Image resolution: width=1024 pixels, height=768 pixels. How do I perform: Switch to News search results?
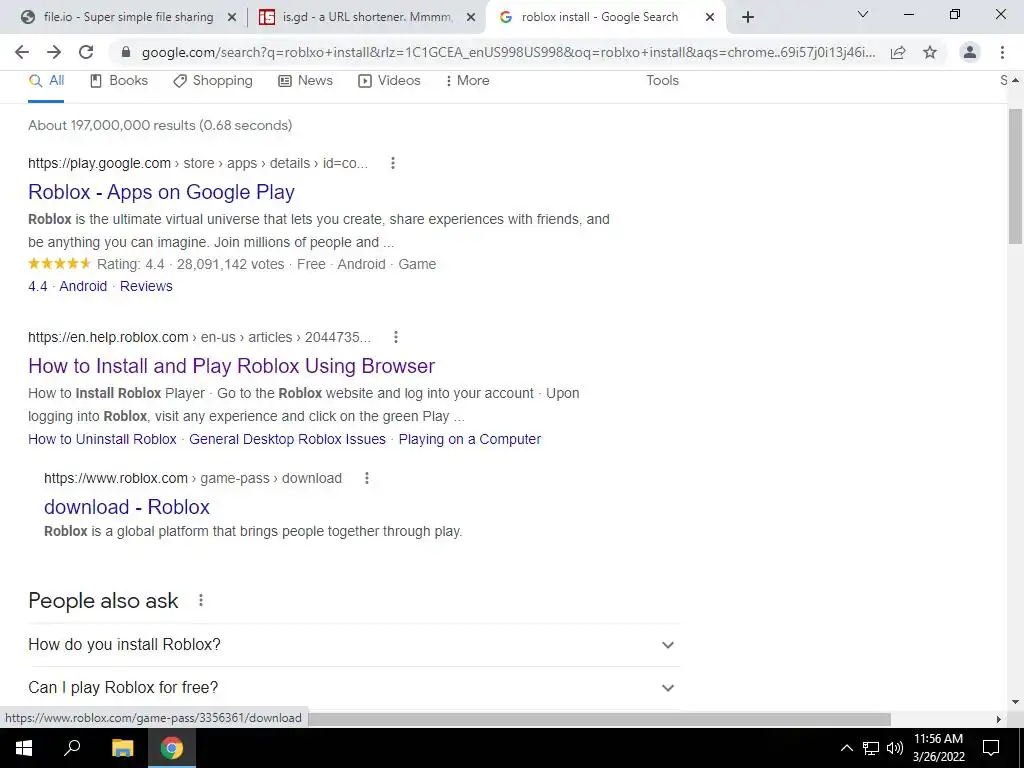coord(306,81)
